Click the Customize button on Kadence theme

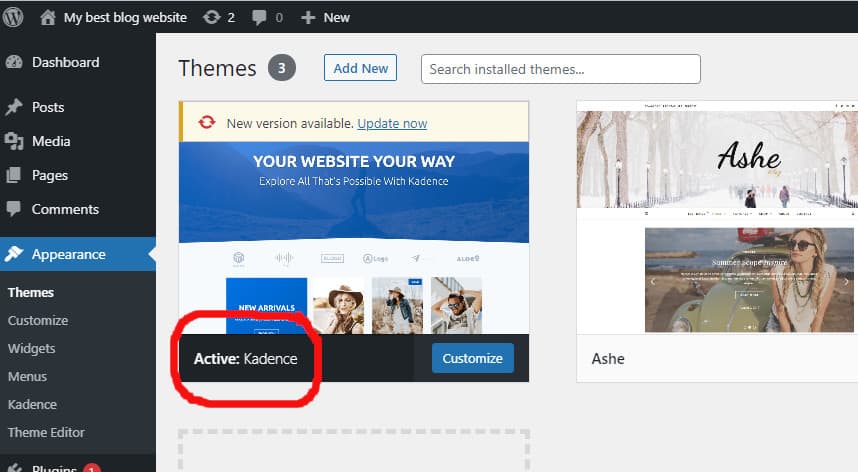click(473, 358)
